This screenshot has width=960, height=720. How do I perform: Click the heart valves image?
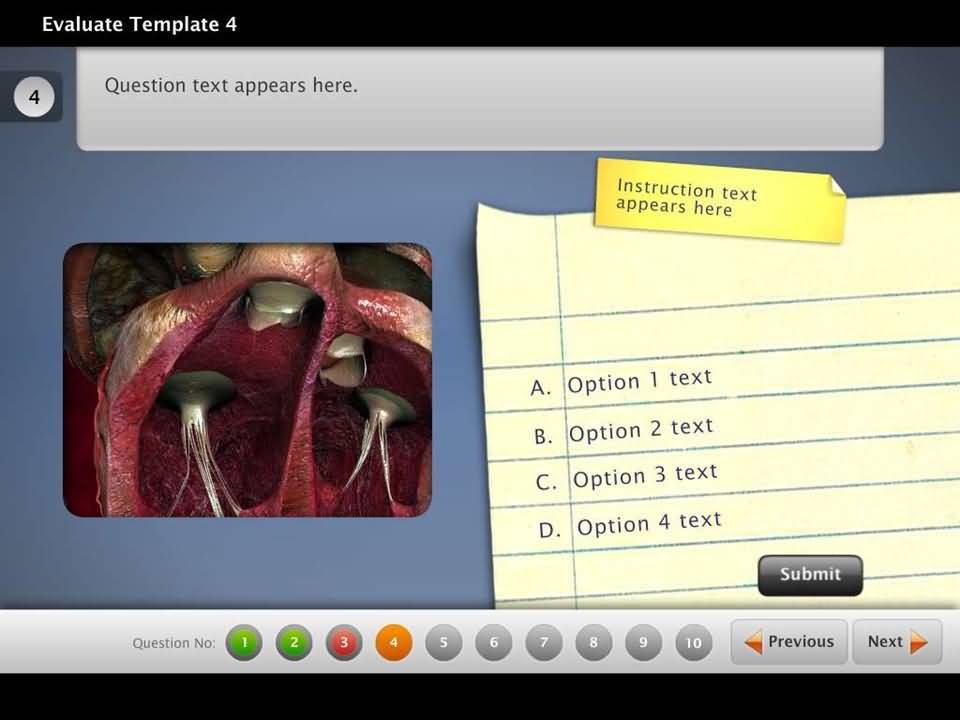[247, 380]
